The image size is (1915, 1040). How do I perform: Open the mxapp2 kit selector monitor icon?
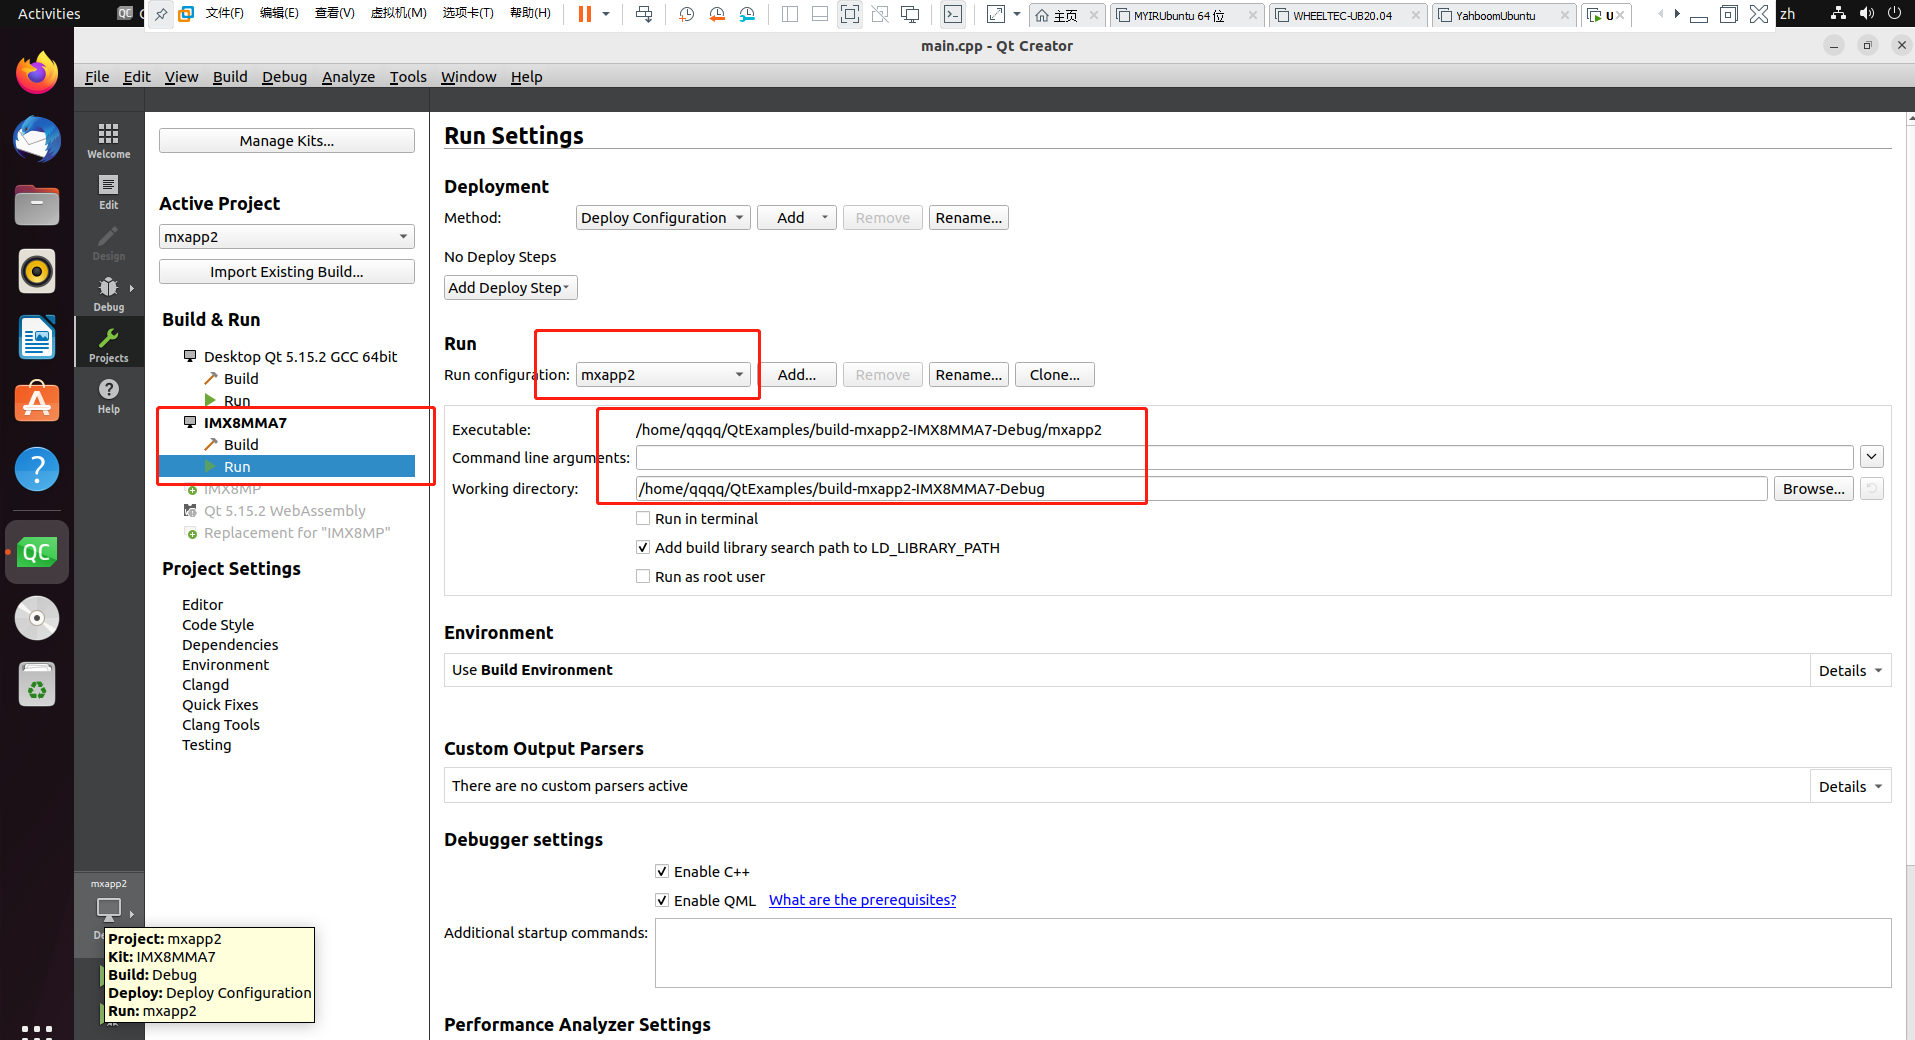108,909
